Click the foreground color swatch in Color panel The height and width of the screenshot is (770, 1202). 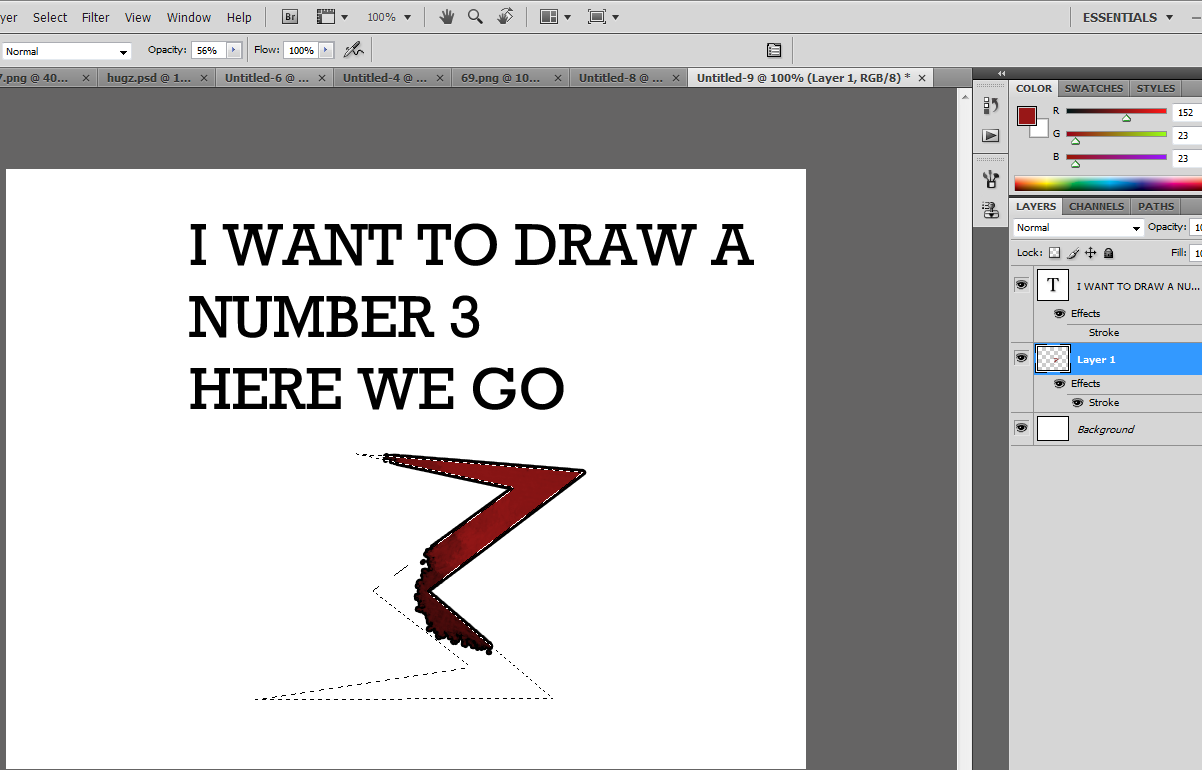click(1027, 116)
